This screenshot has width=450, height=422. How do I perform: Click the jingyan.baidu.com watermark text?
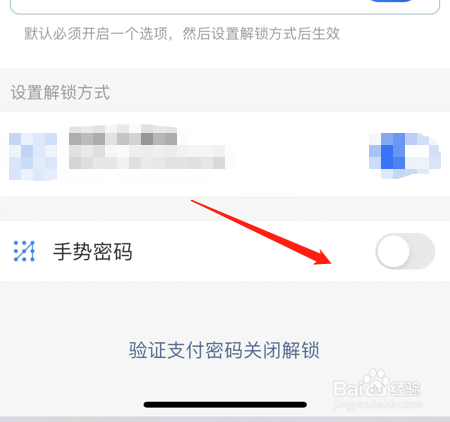pyautogui.click(x=377, y=404)
